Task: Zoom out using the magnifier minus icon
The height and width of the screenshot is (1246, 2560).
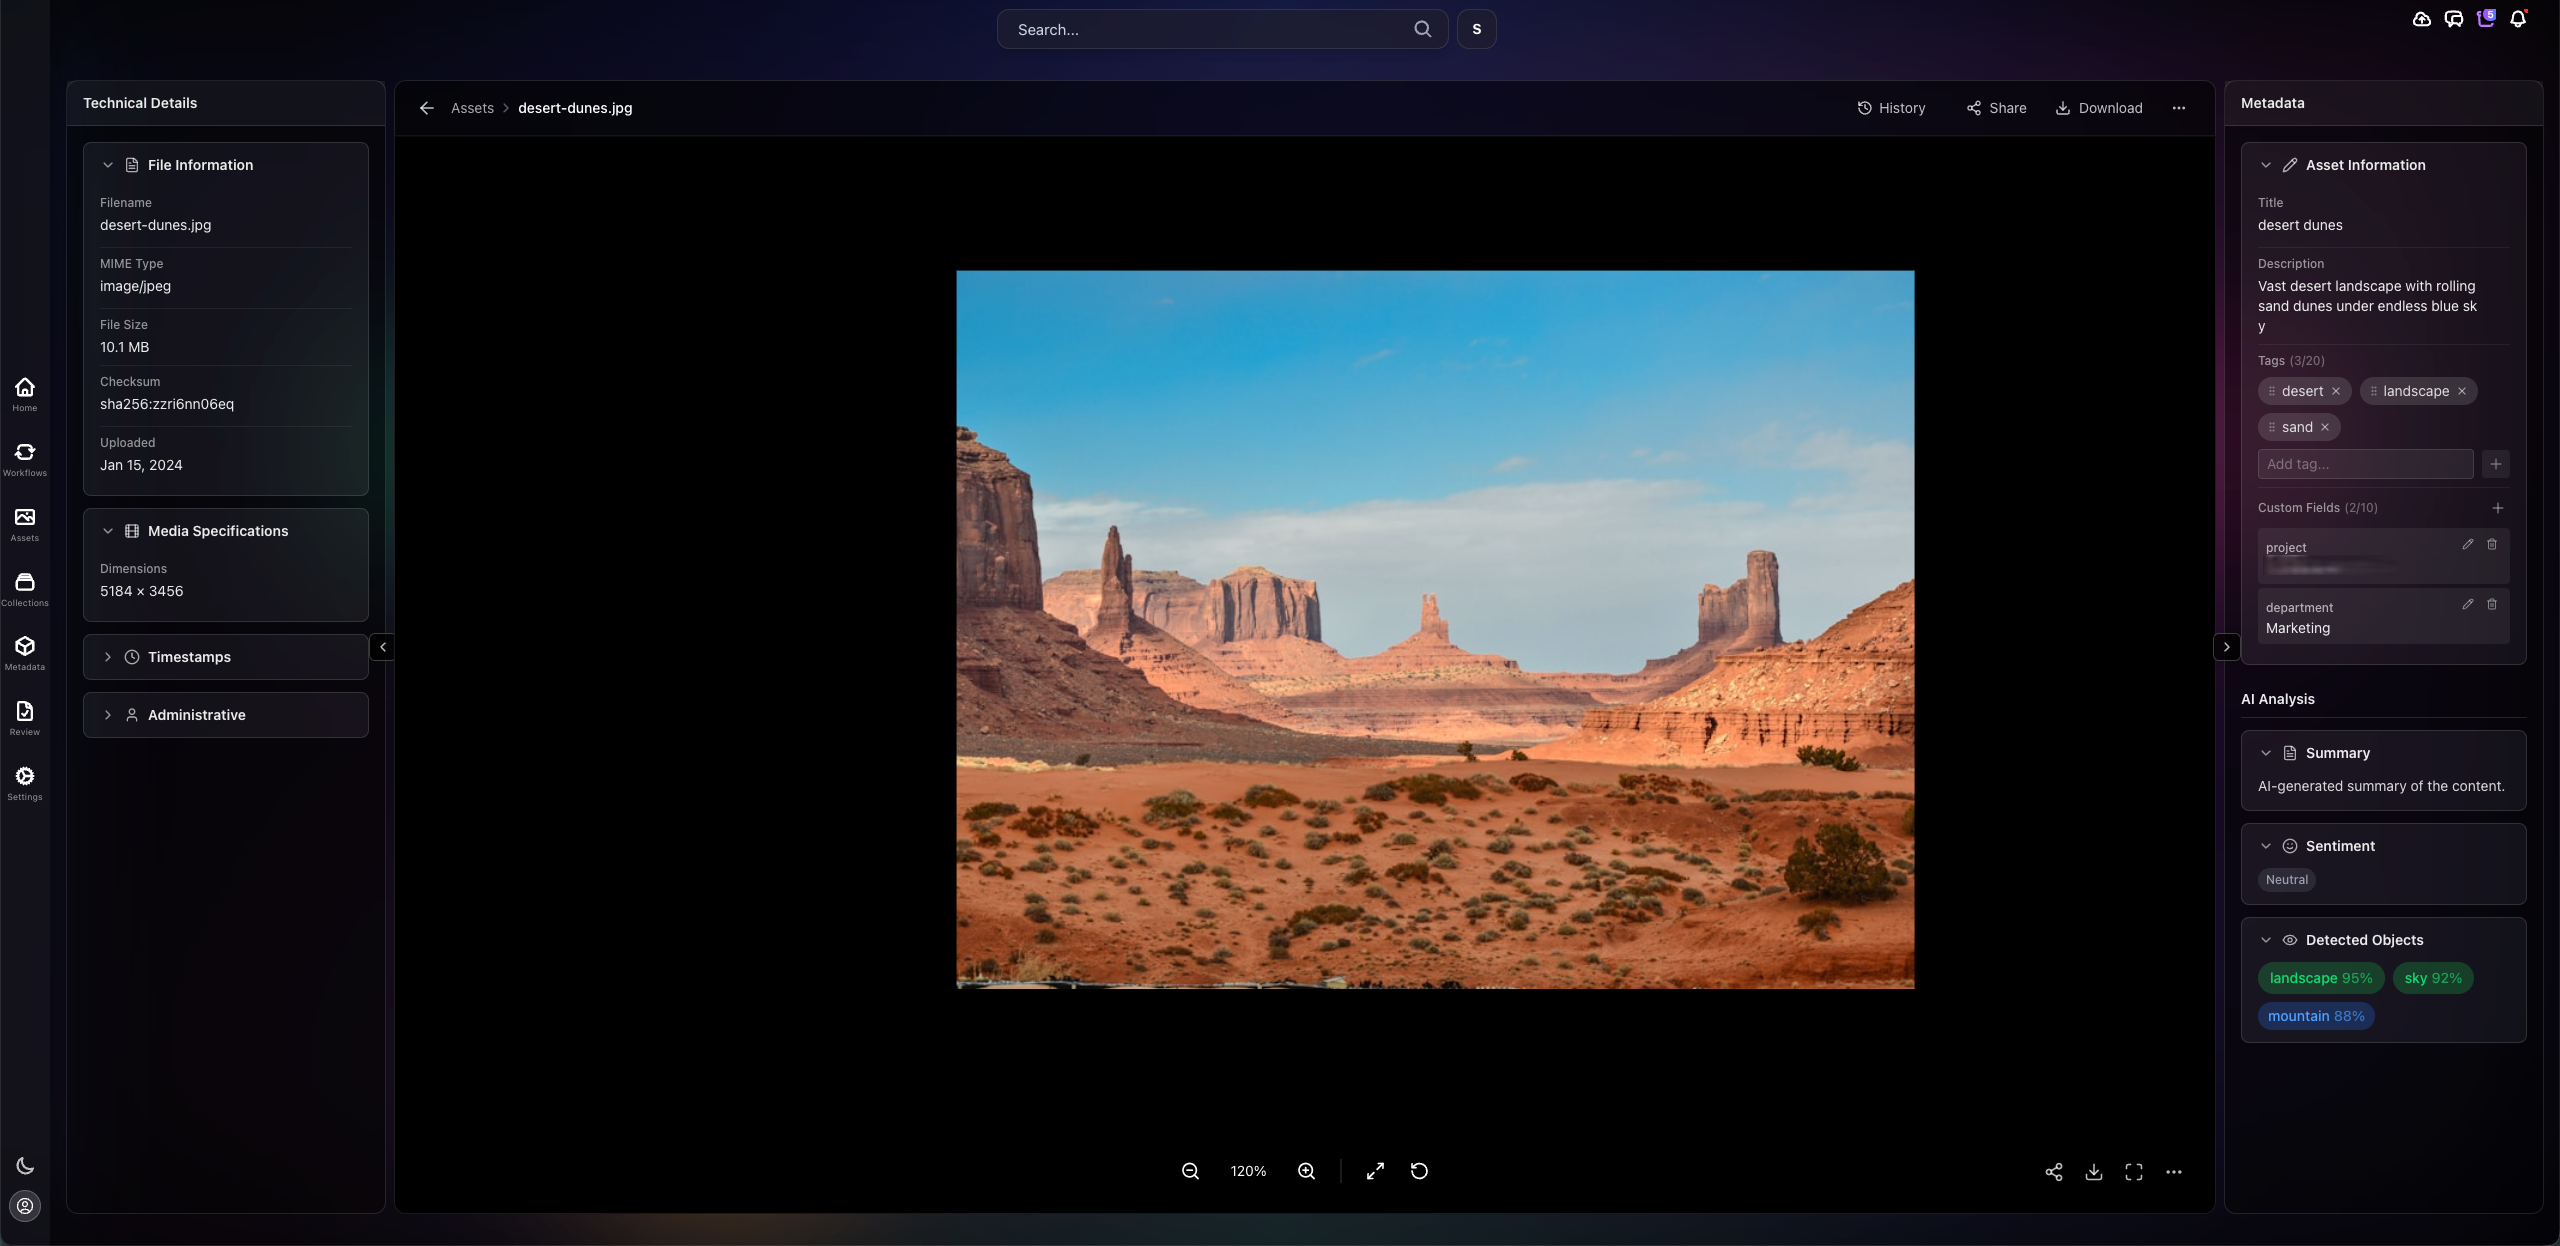Action: click(x=1190, y=1171)
